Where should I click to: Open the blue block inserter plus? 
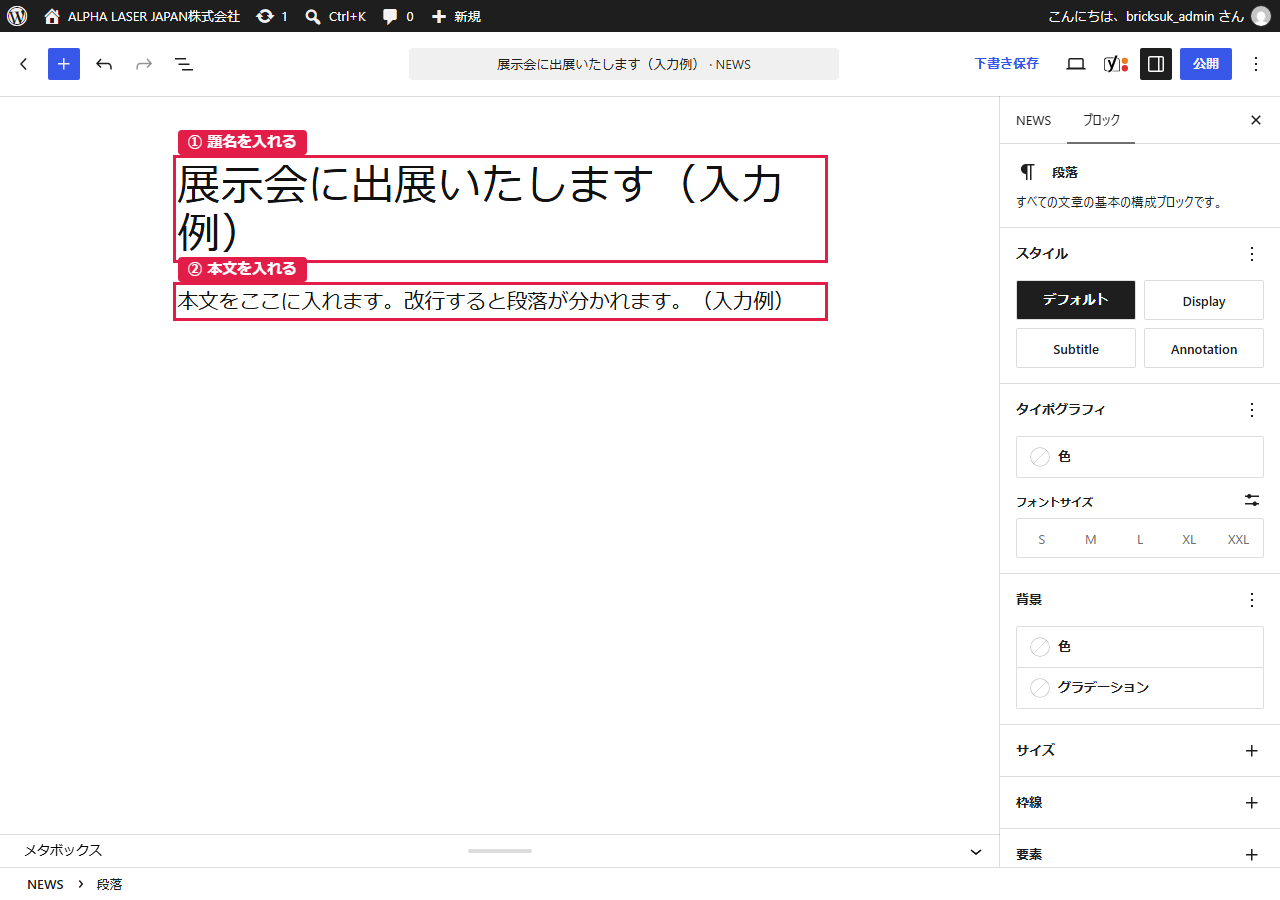(x=64, y=64)
